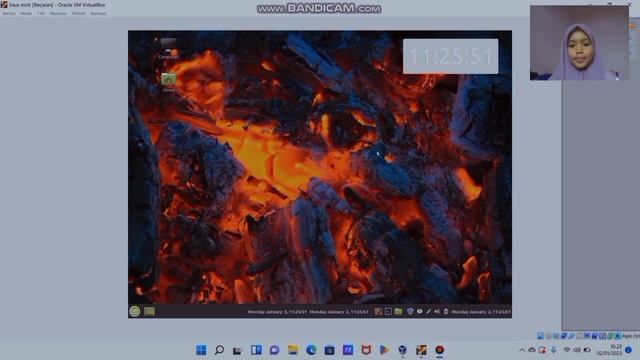Click the speaker volume icon in Mint panel

[x=437, y=311]
